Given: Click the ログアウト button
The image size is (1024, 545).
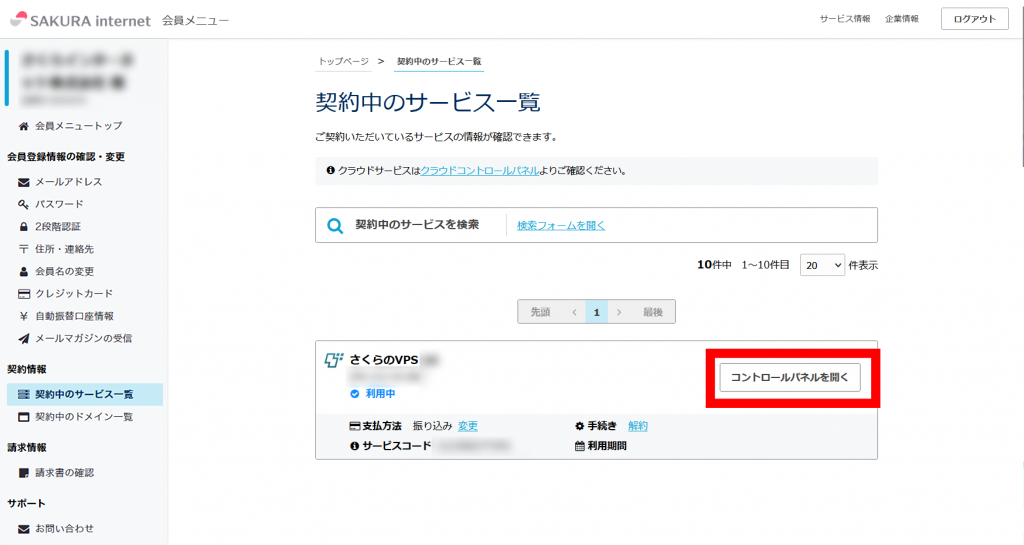Looking at the screenshot, I should click(974, 19).
